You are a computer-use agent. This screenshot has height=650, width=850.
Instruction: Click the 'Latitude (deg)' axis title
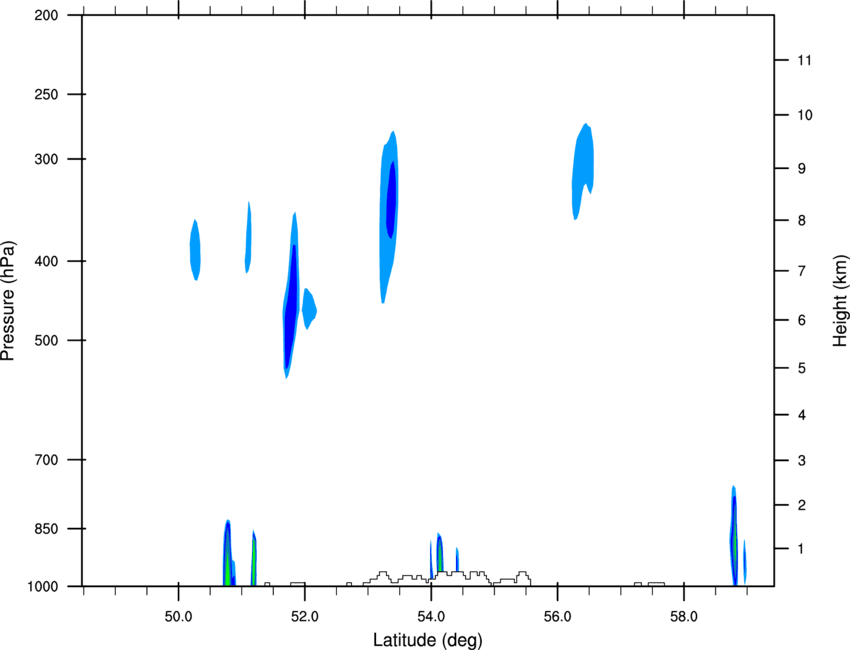[428, 640]
